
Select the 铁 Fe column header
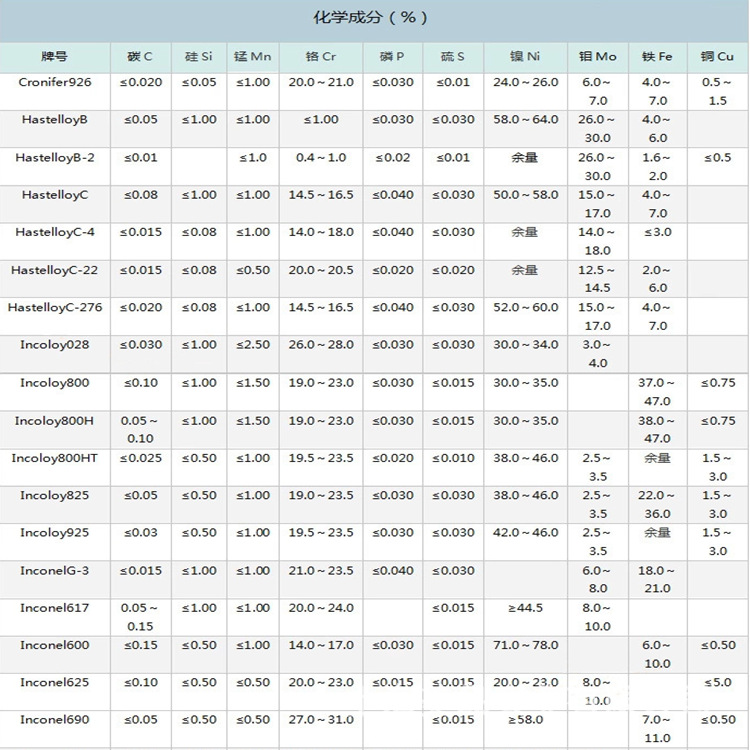click(x=657, y=56)
